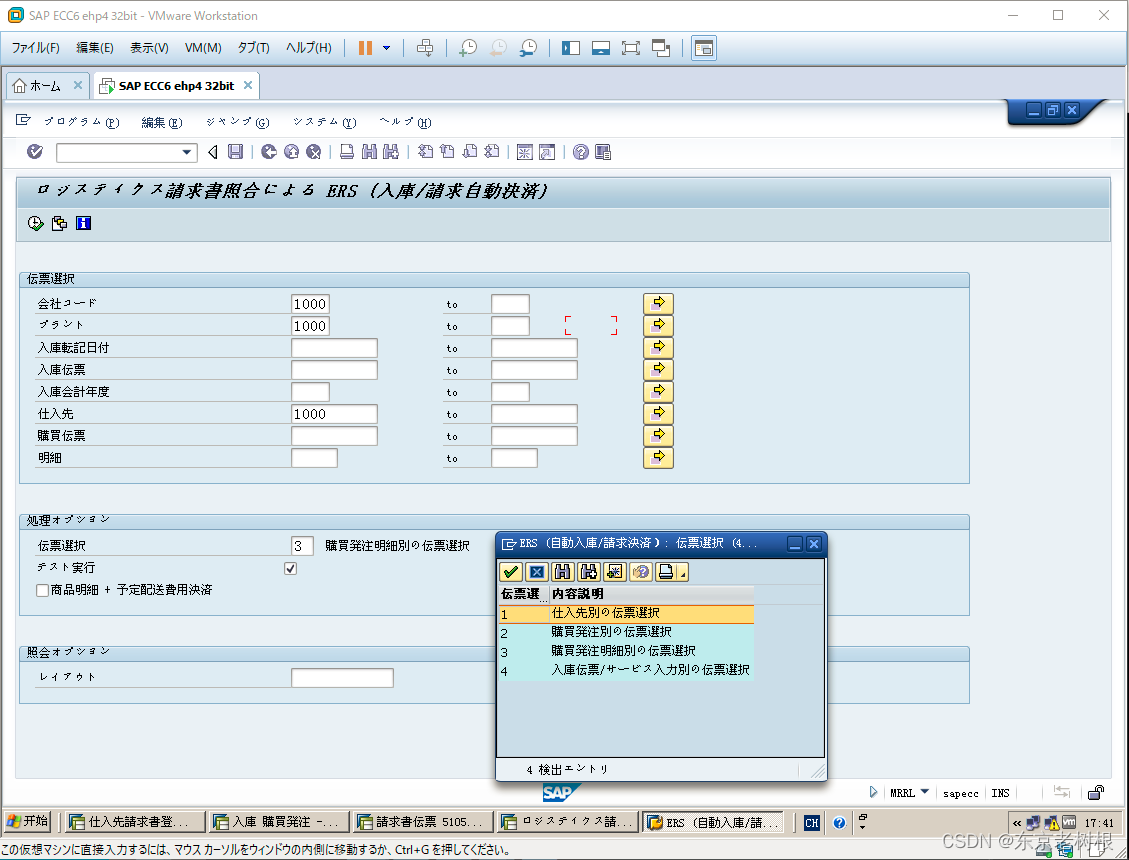Open the システム(Y) menu
Viewport: 1129px width, 860px height.
click(x=325, y=122)
